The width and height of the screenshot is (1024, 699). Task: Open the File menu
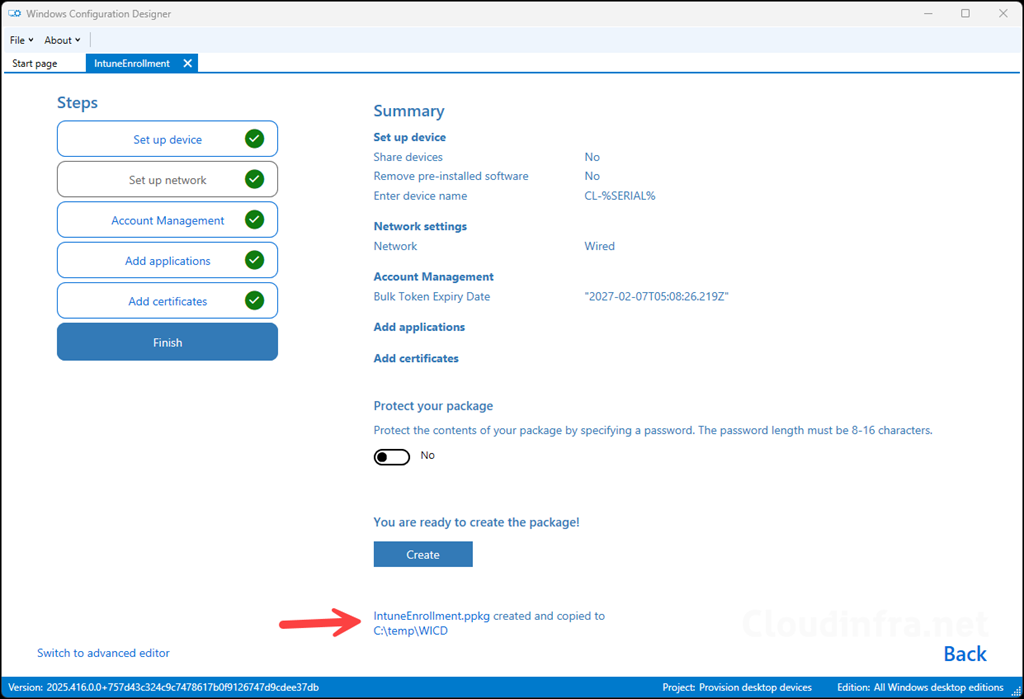[21, 40]
